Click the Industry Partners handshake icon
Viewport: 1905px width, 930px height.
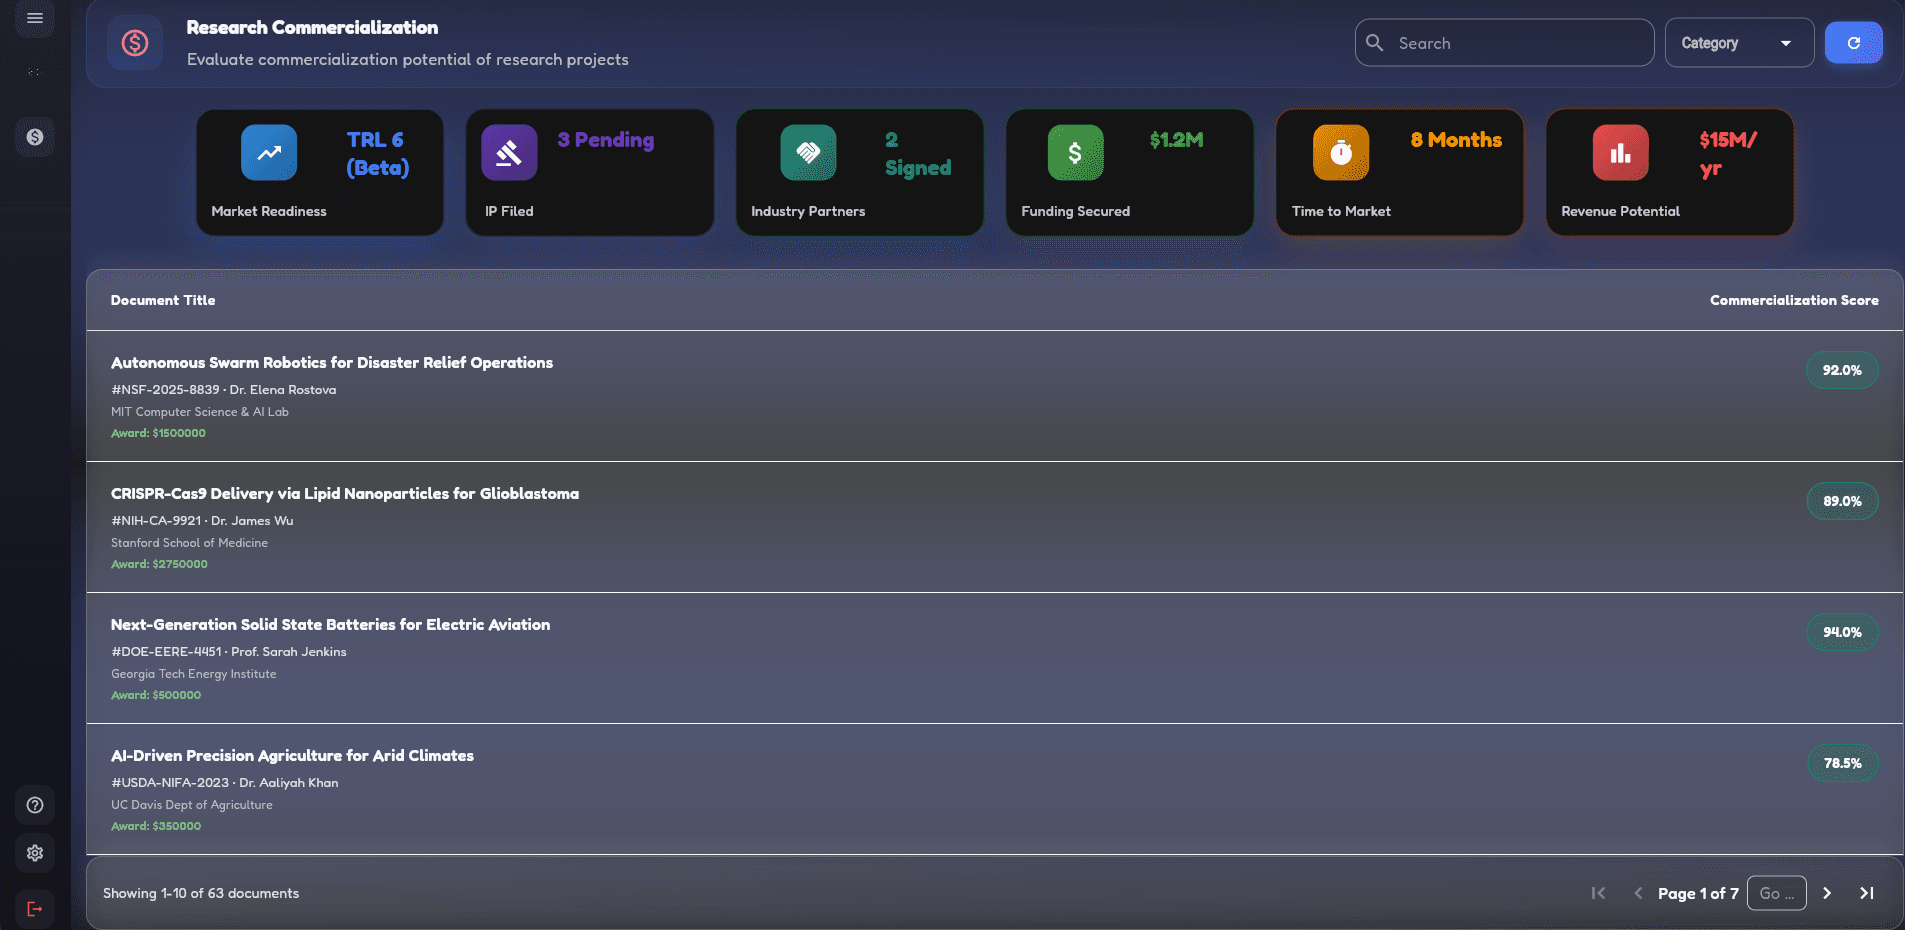pyautogui.click(x=808, y=153)
